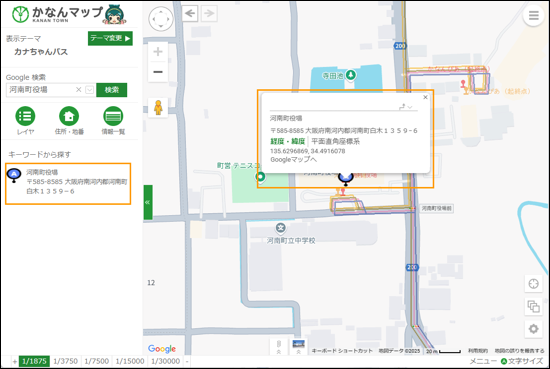
Task: Open the レイヤ layer list icon
Action: coord(25,116)
